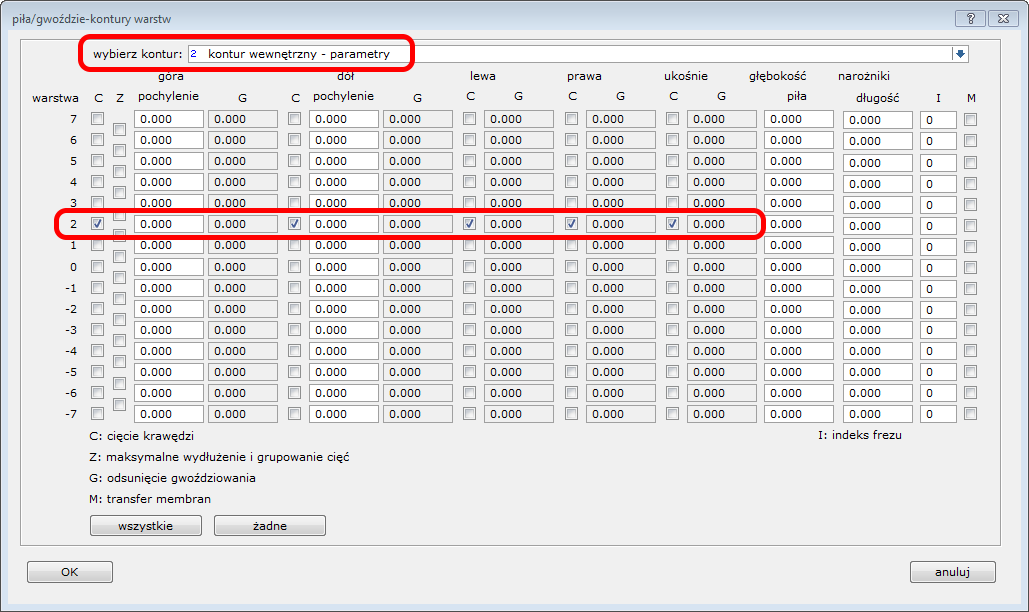Cancel using the anuluj button

click(952, 572)
